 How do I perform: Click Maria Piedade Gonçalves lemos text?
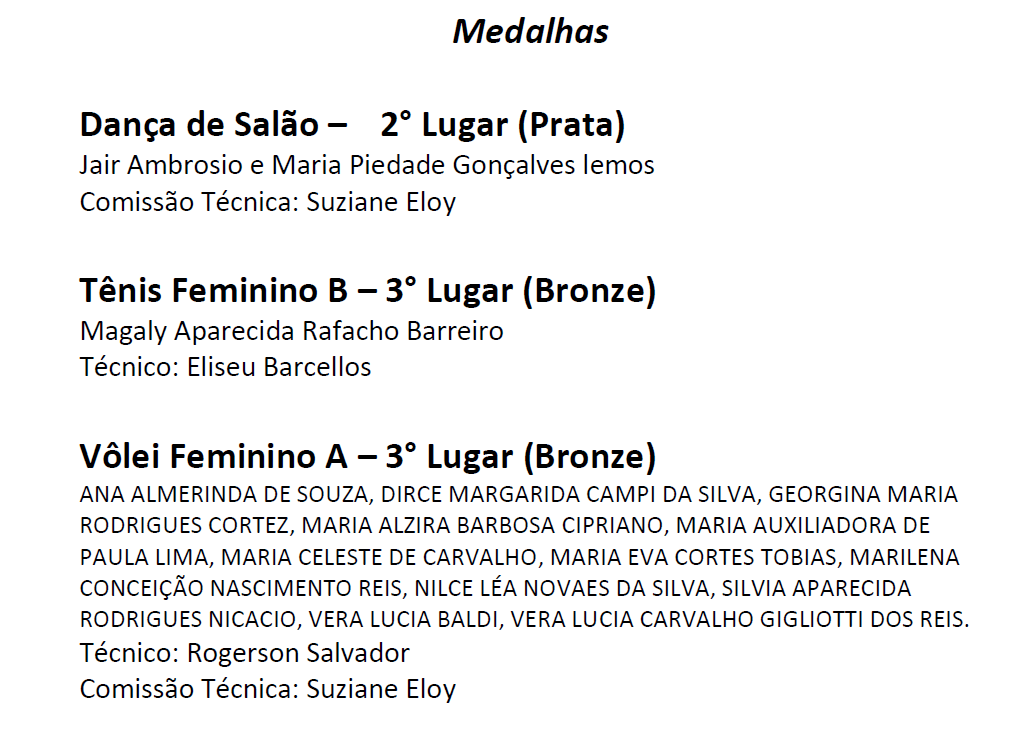[463, 165]
